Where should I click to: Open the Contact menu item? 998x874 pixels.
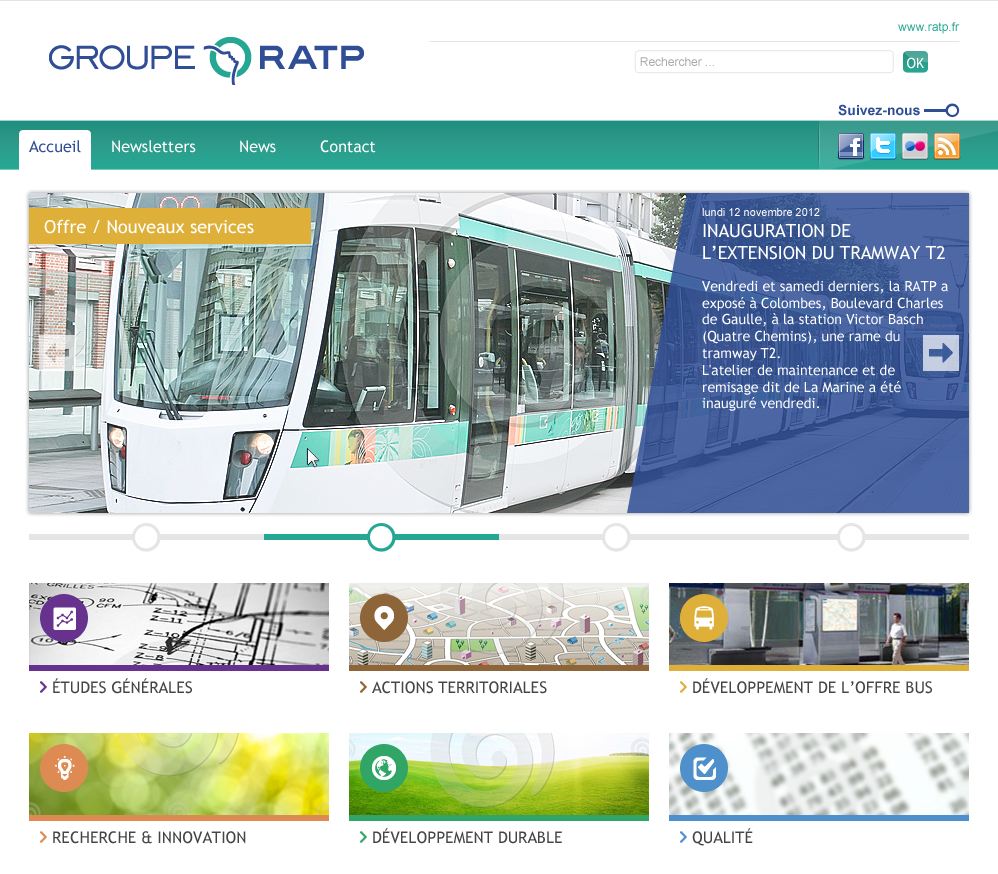(x=348, y=147)
